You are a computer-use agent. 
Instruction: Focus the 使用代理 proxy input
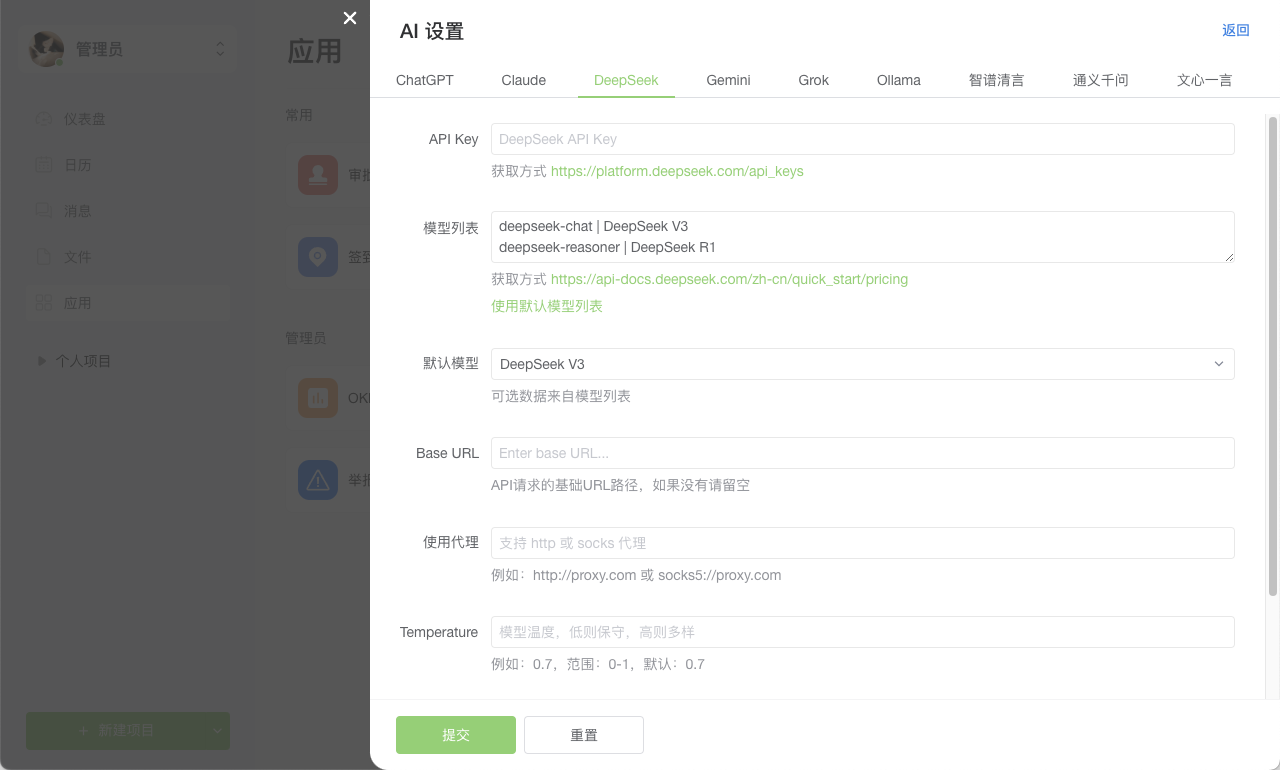tap(862, 543)
